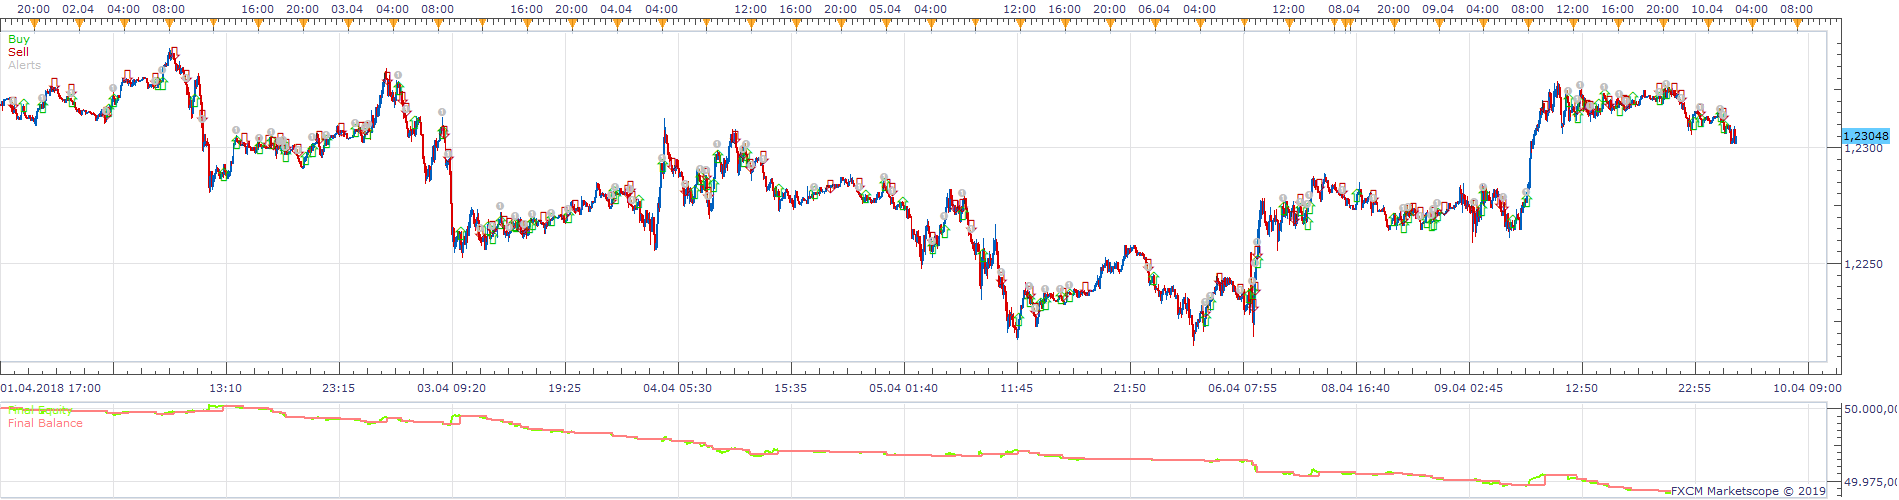
Task: Click the 05.04 01:40 axis label
Action: coord(903,388)
